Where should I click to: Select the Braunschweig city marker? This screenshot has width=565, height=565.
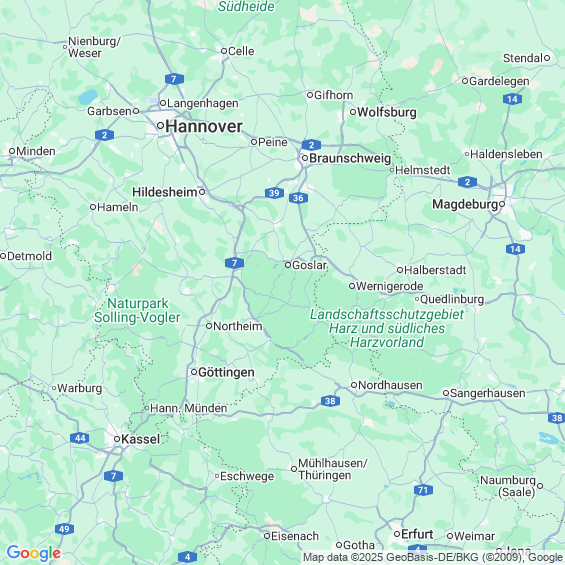click(305, 158)
